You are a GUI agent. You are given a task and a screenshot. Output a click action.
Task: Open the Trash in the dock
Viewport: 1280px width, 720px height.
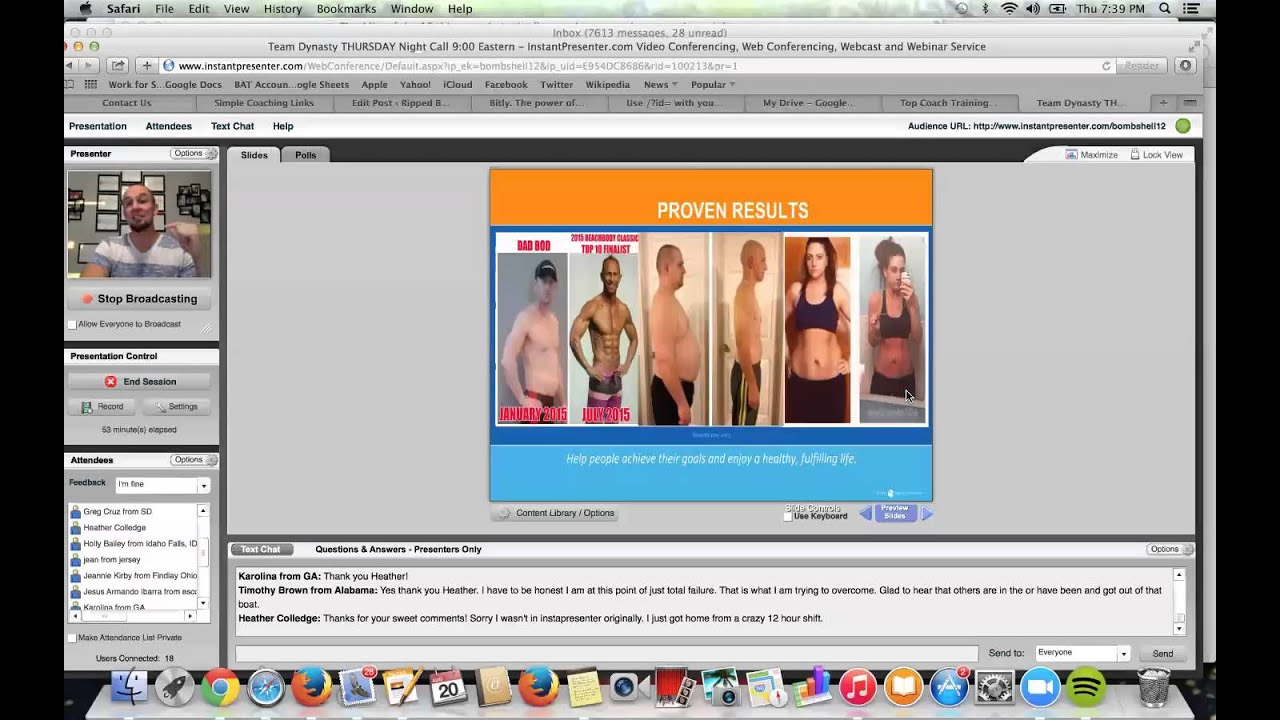[x=1153, y=688]
